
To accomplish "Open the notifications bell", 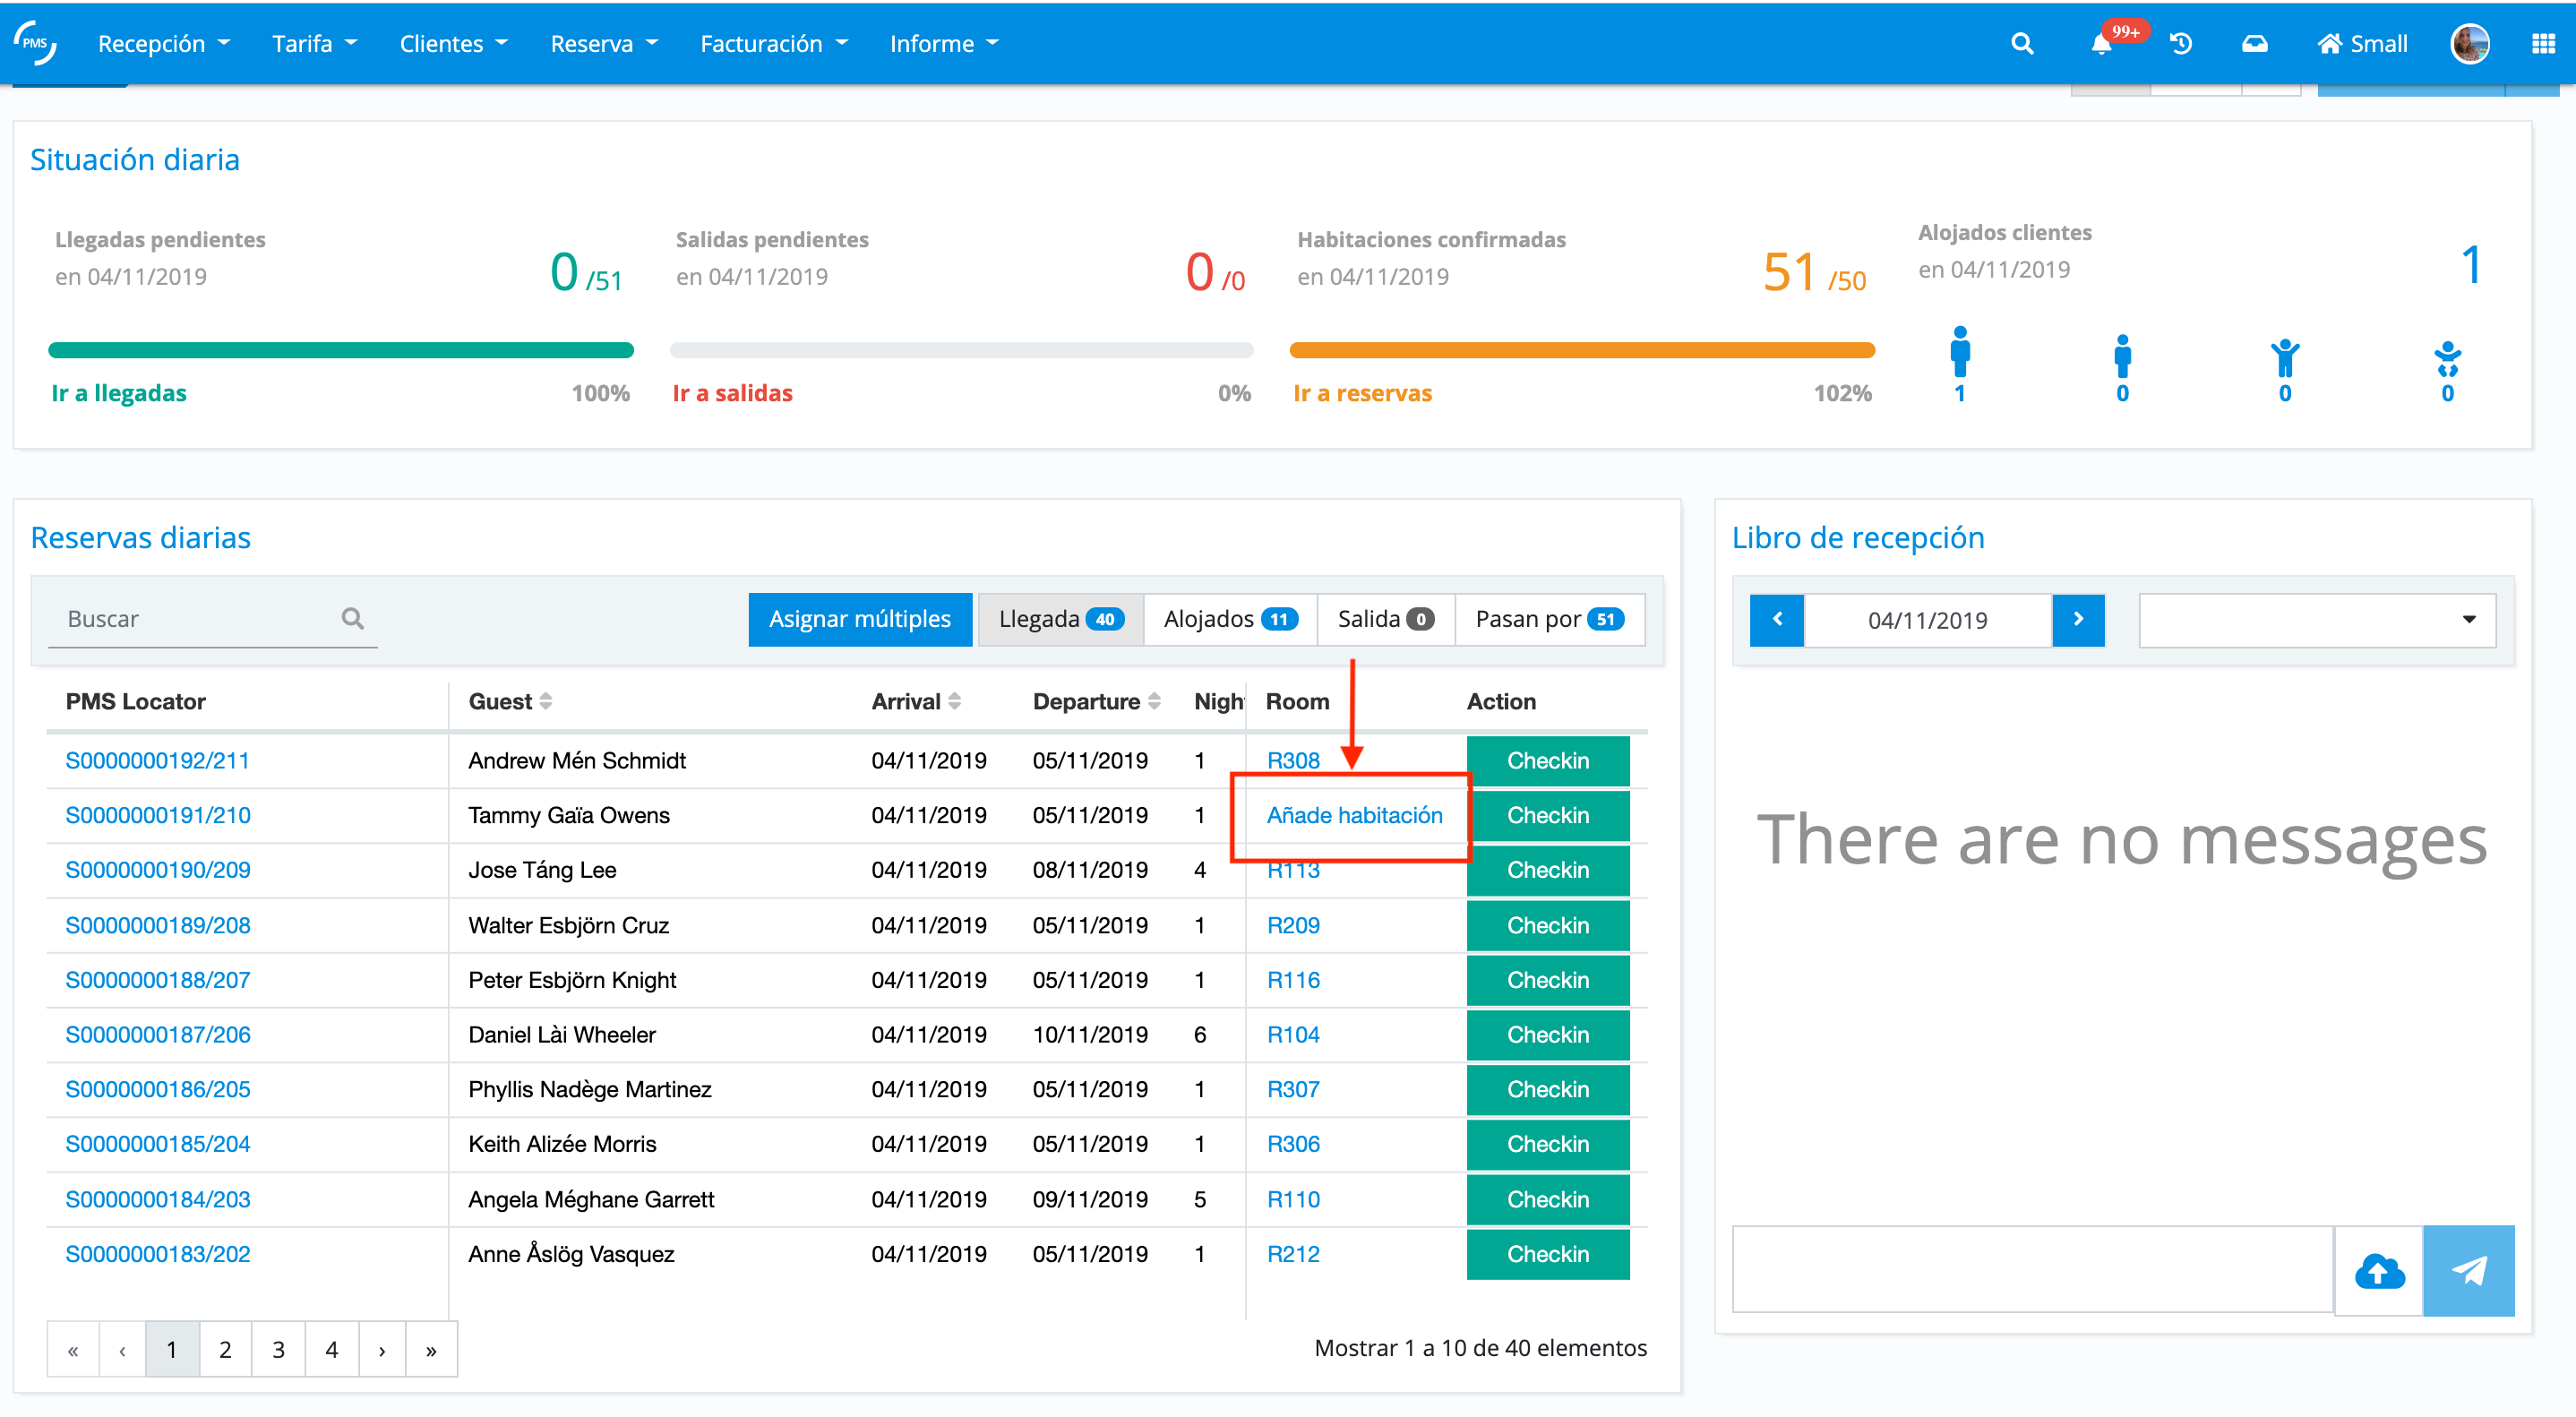I will (2101, 44).
